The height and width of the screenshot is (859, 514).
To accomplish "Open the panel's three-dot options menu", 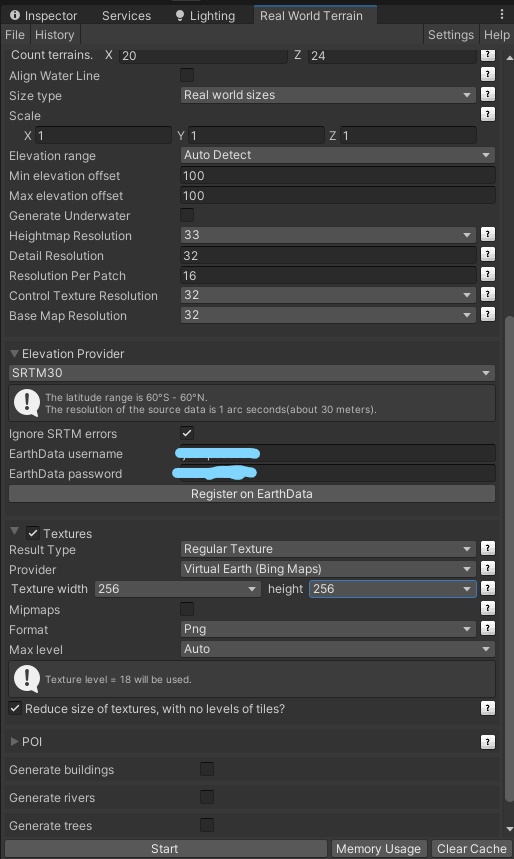I will [x=501, y=15].
